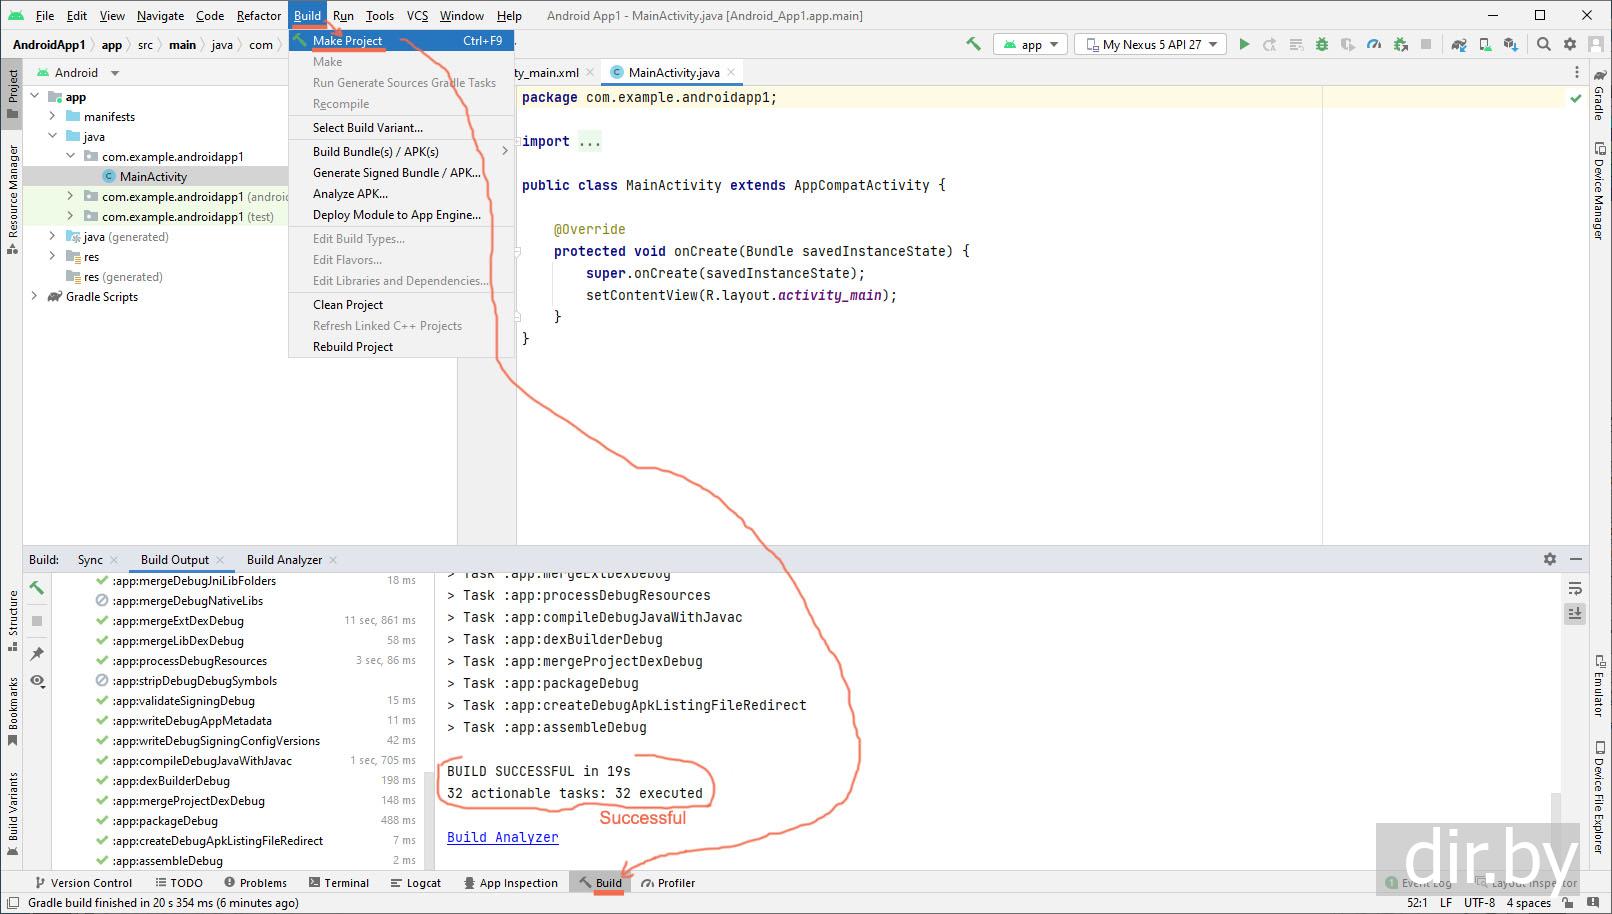The width and height of the screenshot is (1612, 914).
Task: Open the Profile app gauge icon
Action: coord(1374,44)
